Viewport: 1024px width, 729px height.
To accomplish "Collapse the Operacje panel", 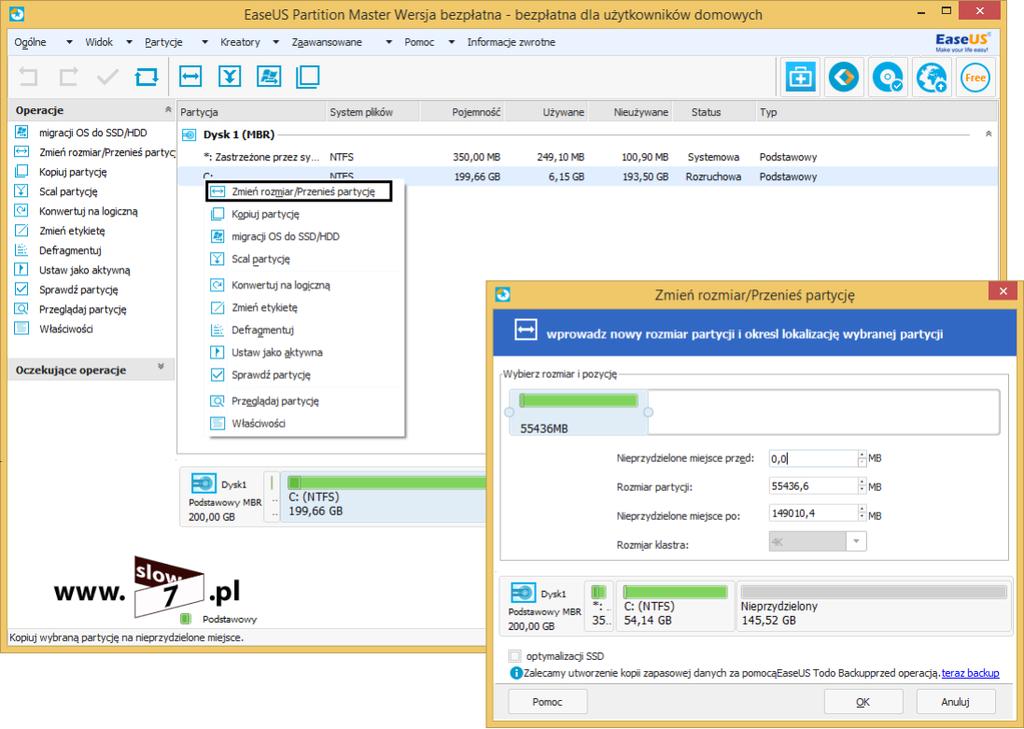I will (168, 110).
